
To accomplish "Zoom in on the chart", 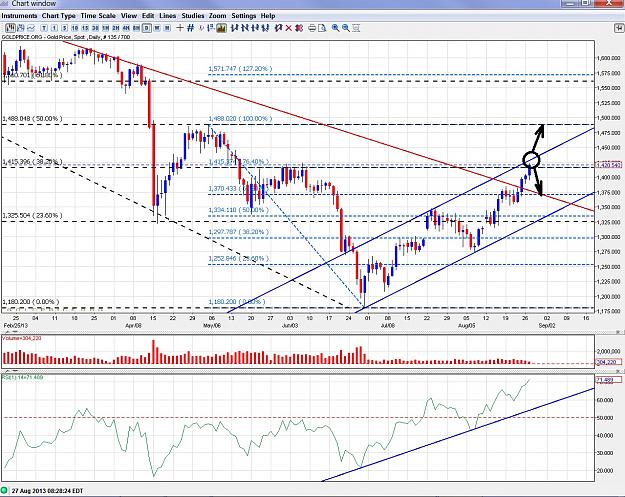I will coord(336,28).
